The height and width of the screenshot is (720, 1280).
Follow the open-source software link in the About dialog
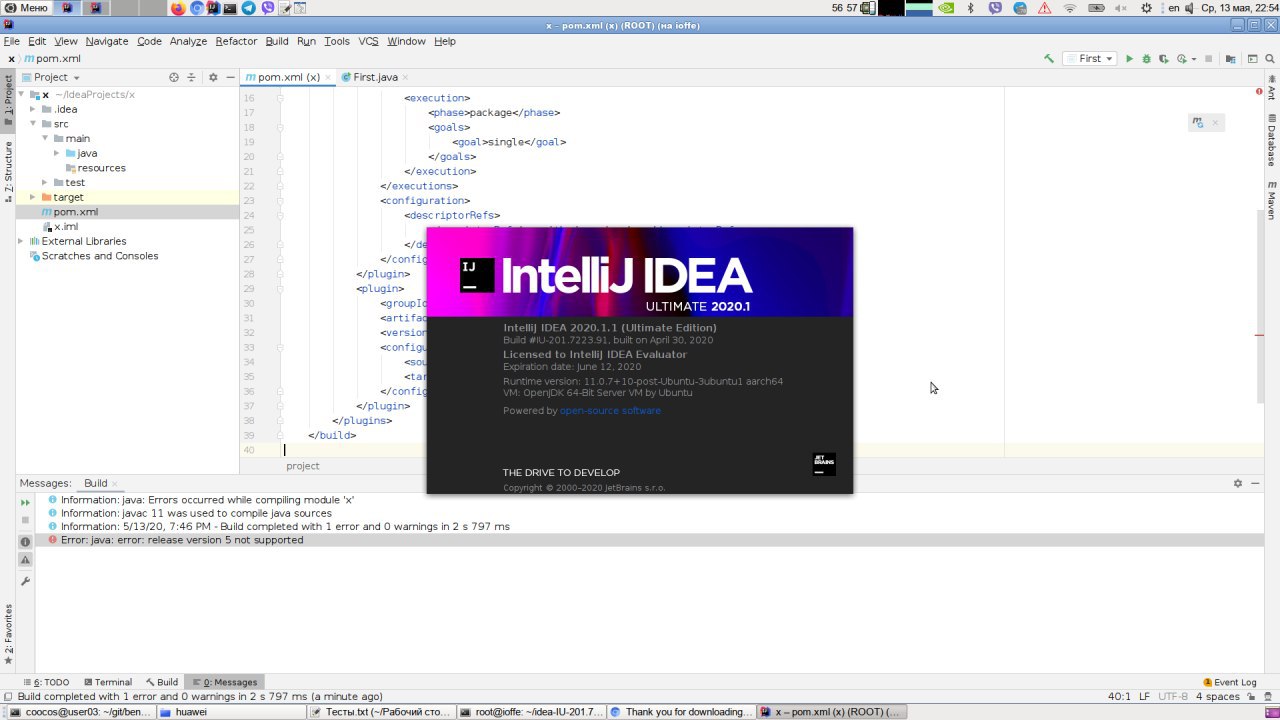(610, 411)
